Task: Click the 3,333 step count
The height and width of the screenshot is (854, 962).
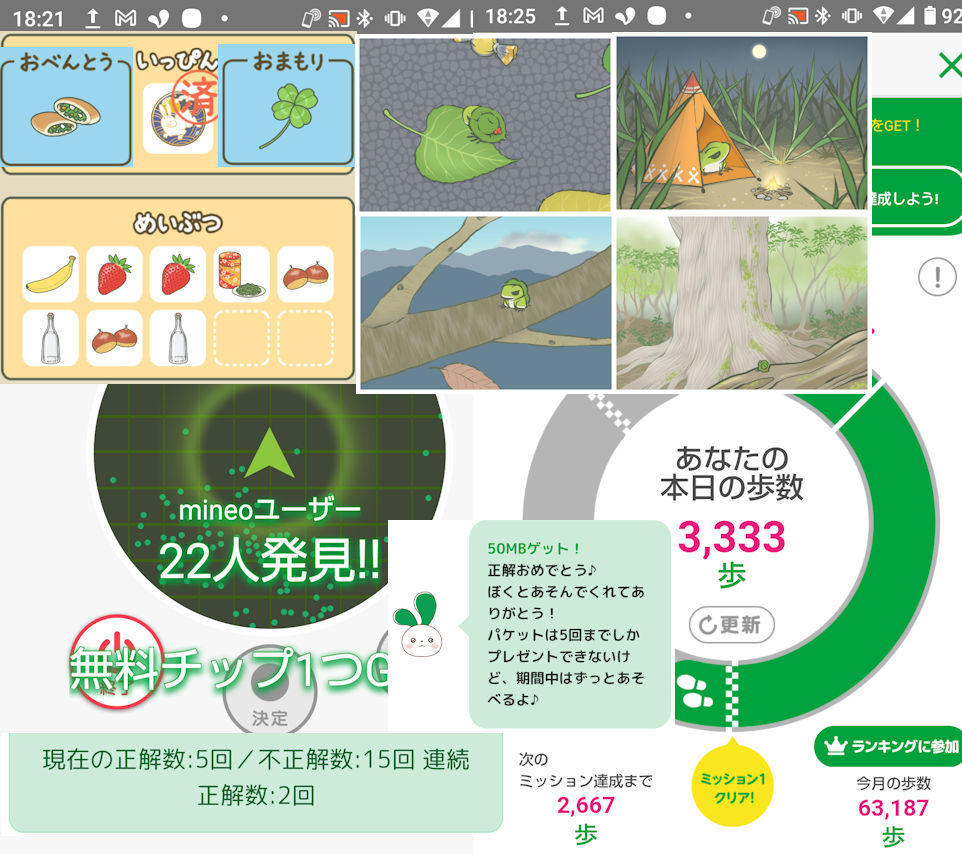Action: 731,537
